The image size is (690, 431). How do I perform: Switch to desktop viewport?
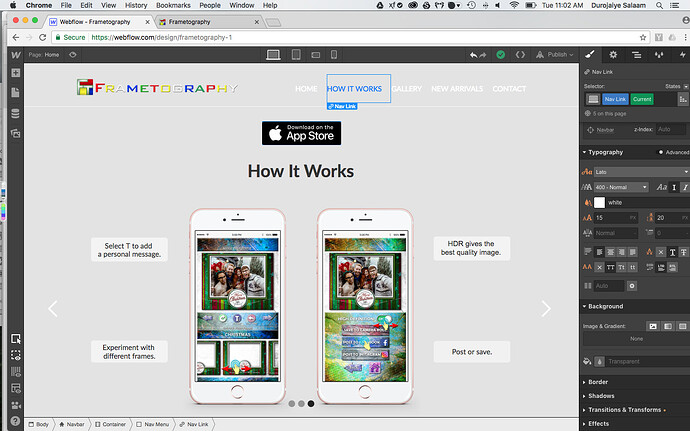tap(273, 55)
